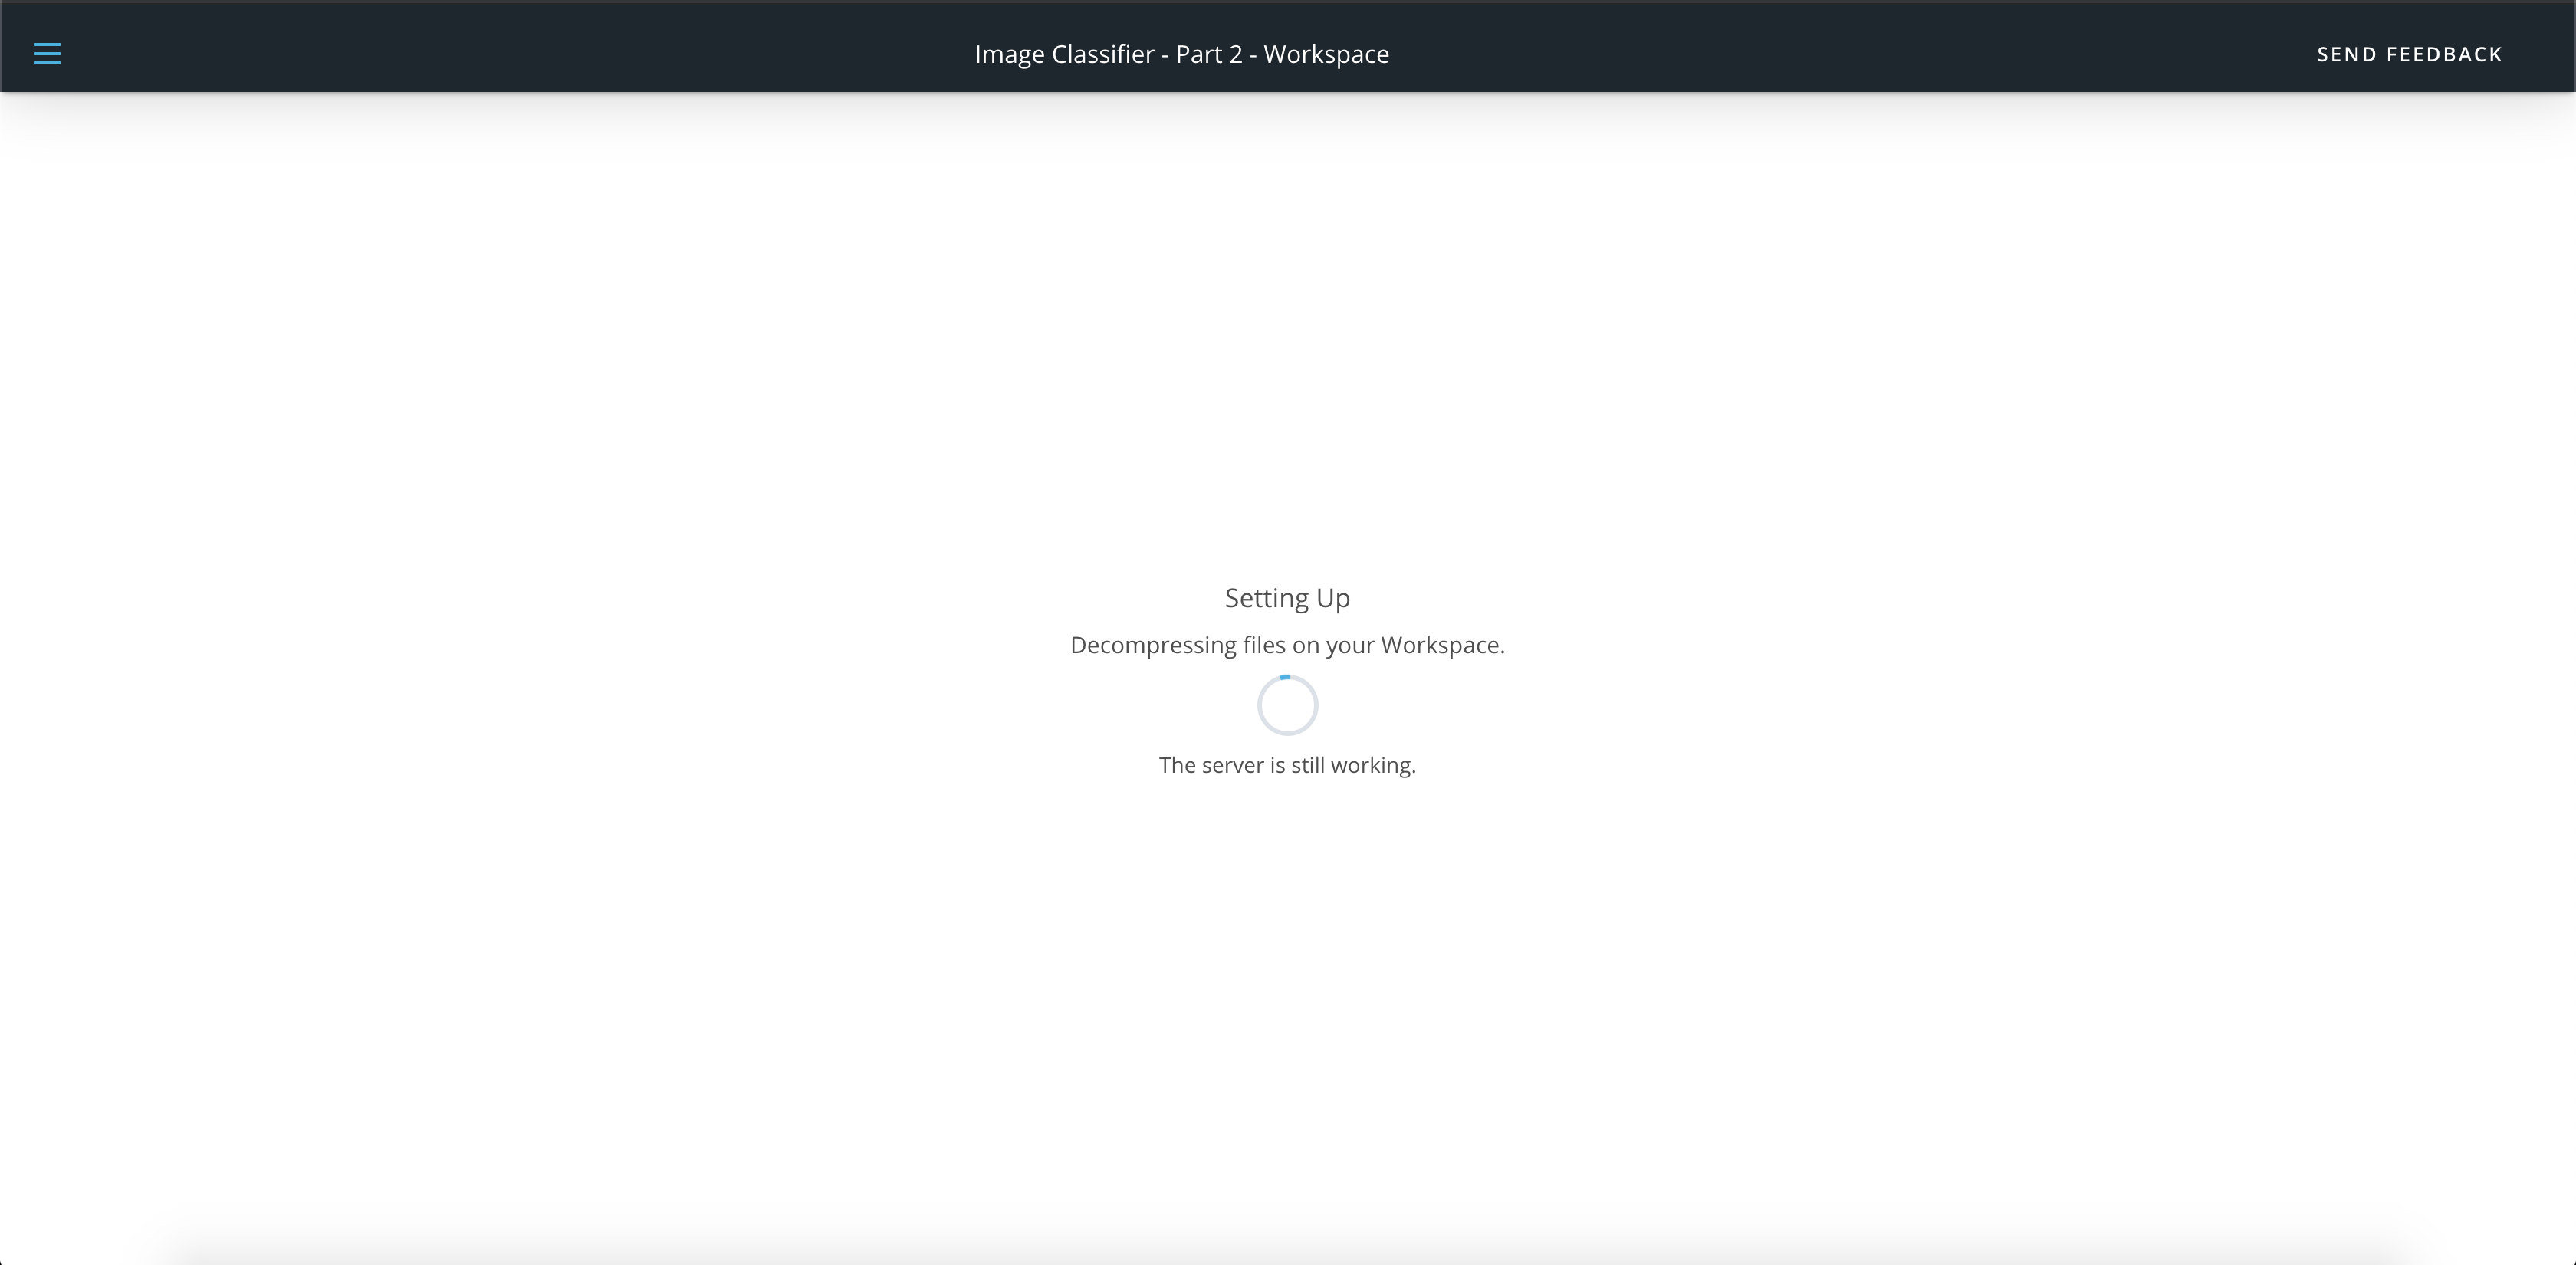Click the word 'Up' in the heading
The width and height of the screenshot is (2576, 1265).
click(1333, 598)
